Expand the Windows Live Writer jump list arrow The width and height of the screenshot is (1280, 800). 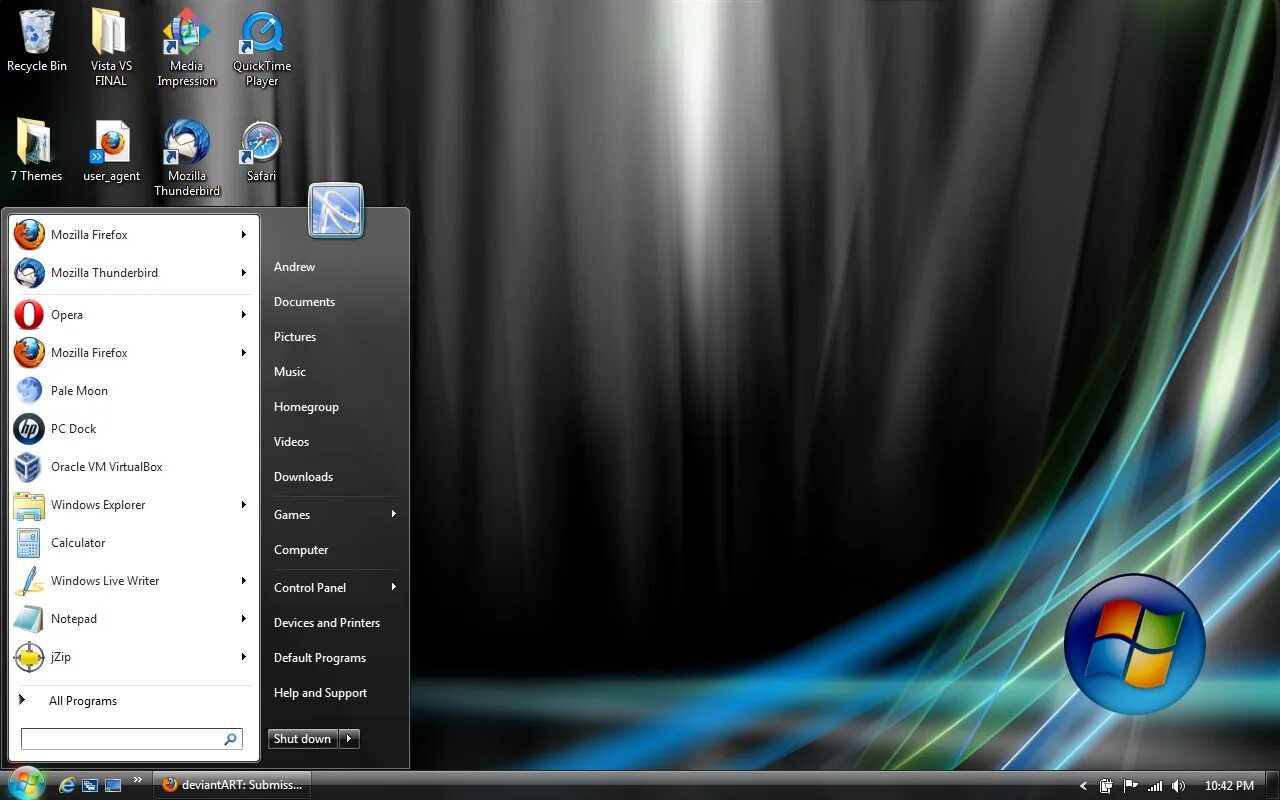click(243, 581)
